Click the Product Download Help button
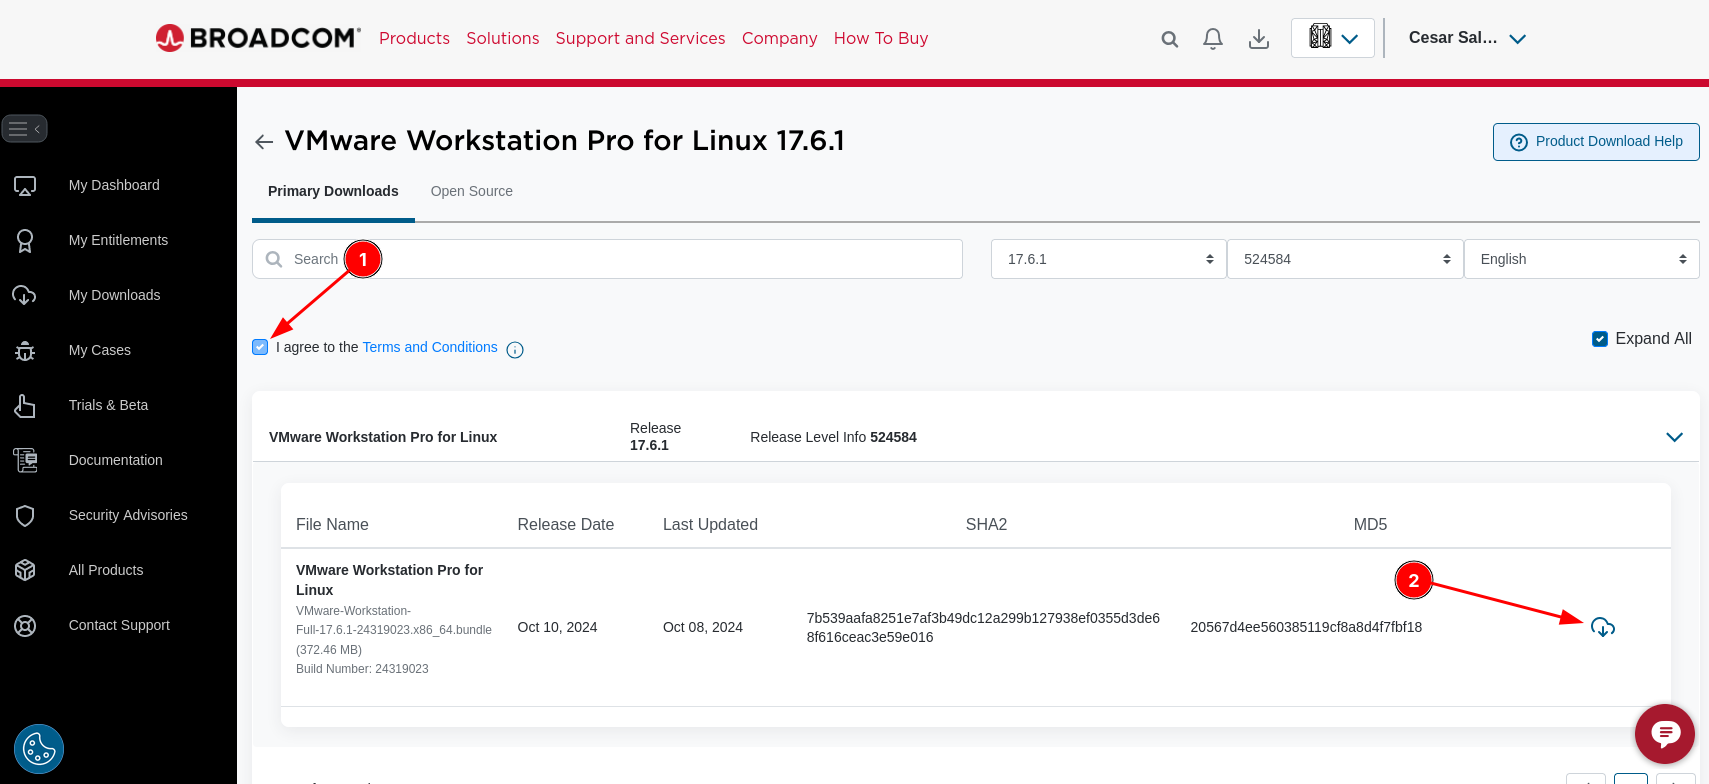The width and height of the screenshot is (1709, 784). (x=1596, y=142)
